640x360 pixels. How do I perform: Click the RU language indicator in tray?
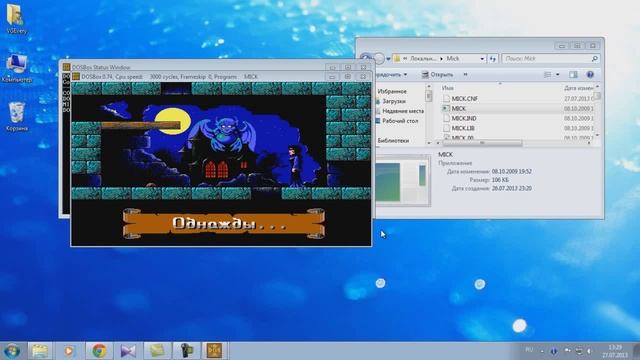[x=529, y=350]
